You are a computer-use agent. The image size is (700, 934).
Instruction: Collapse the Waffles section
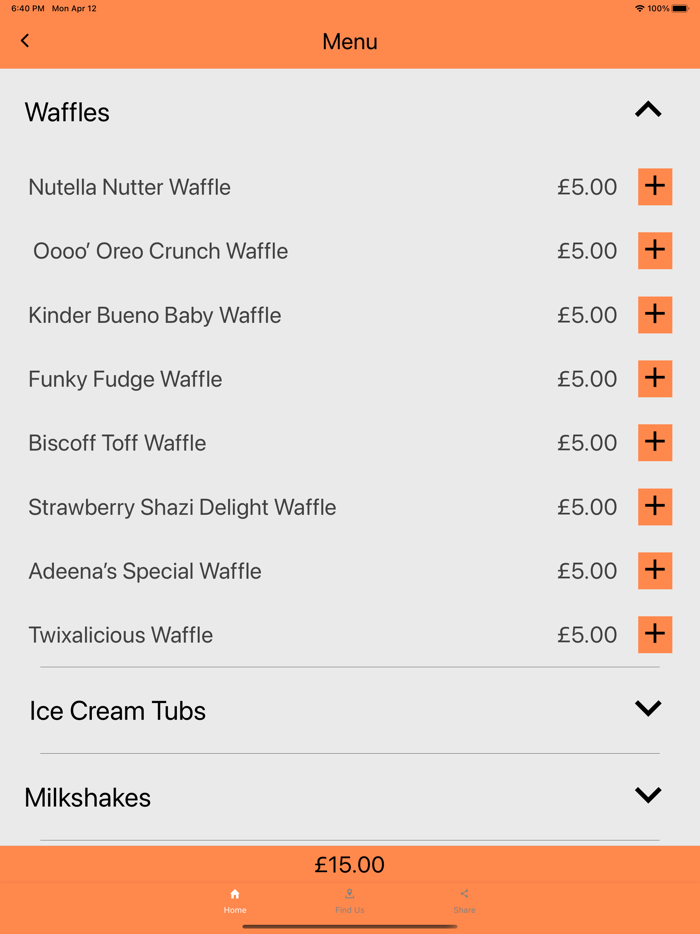pos(648,111)
